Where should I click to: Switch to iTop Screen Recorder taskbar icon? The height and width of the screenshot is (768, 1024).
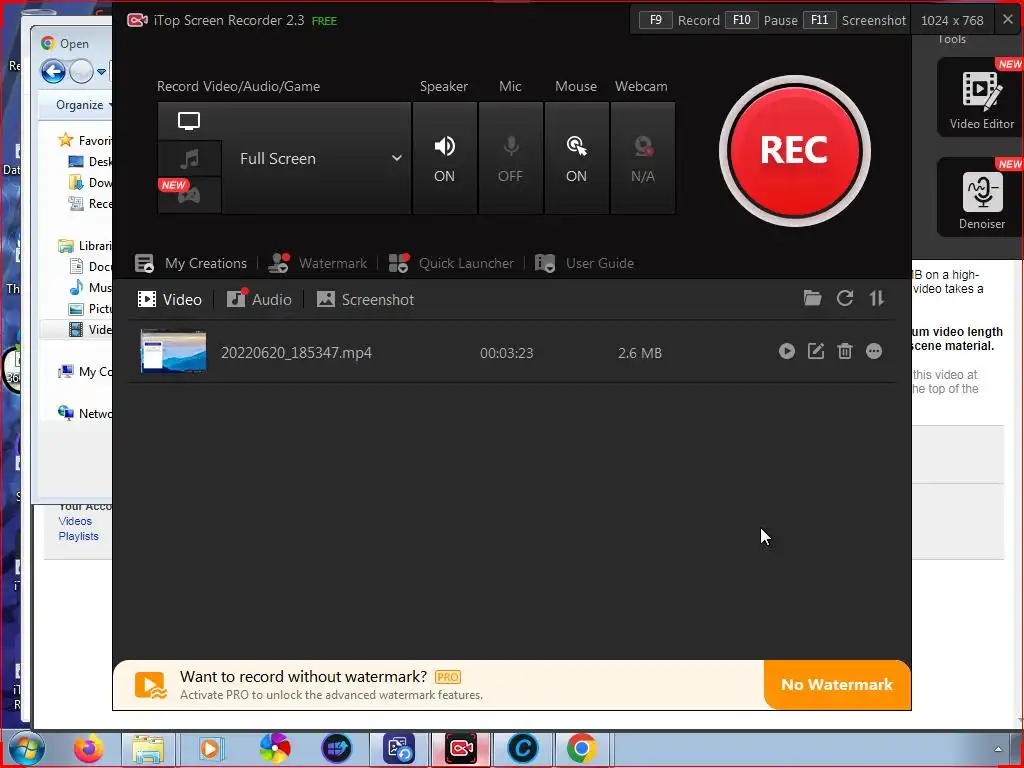pos(461,748)
